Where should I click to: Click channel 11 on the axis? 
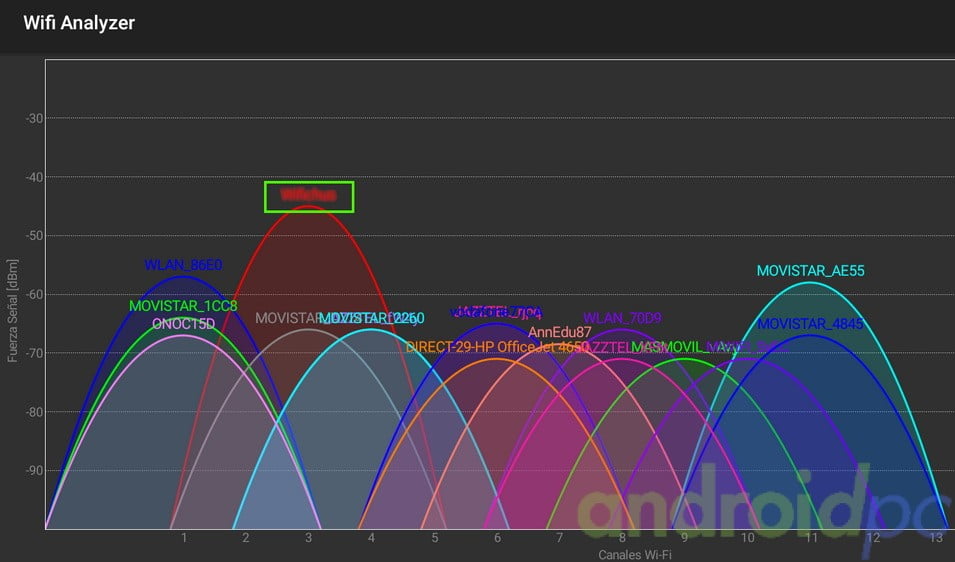810,538
